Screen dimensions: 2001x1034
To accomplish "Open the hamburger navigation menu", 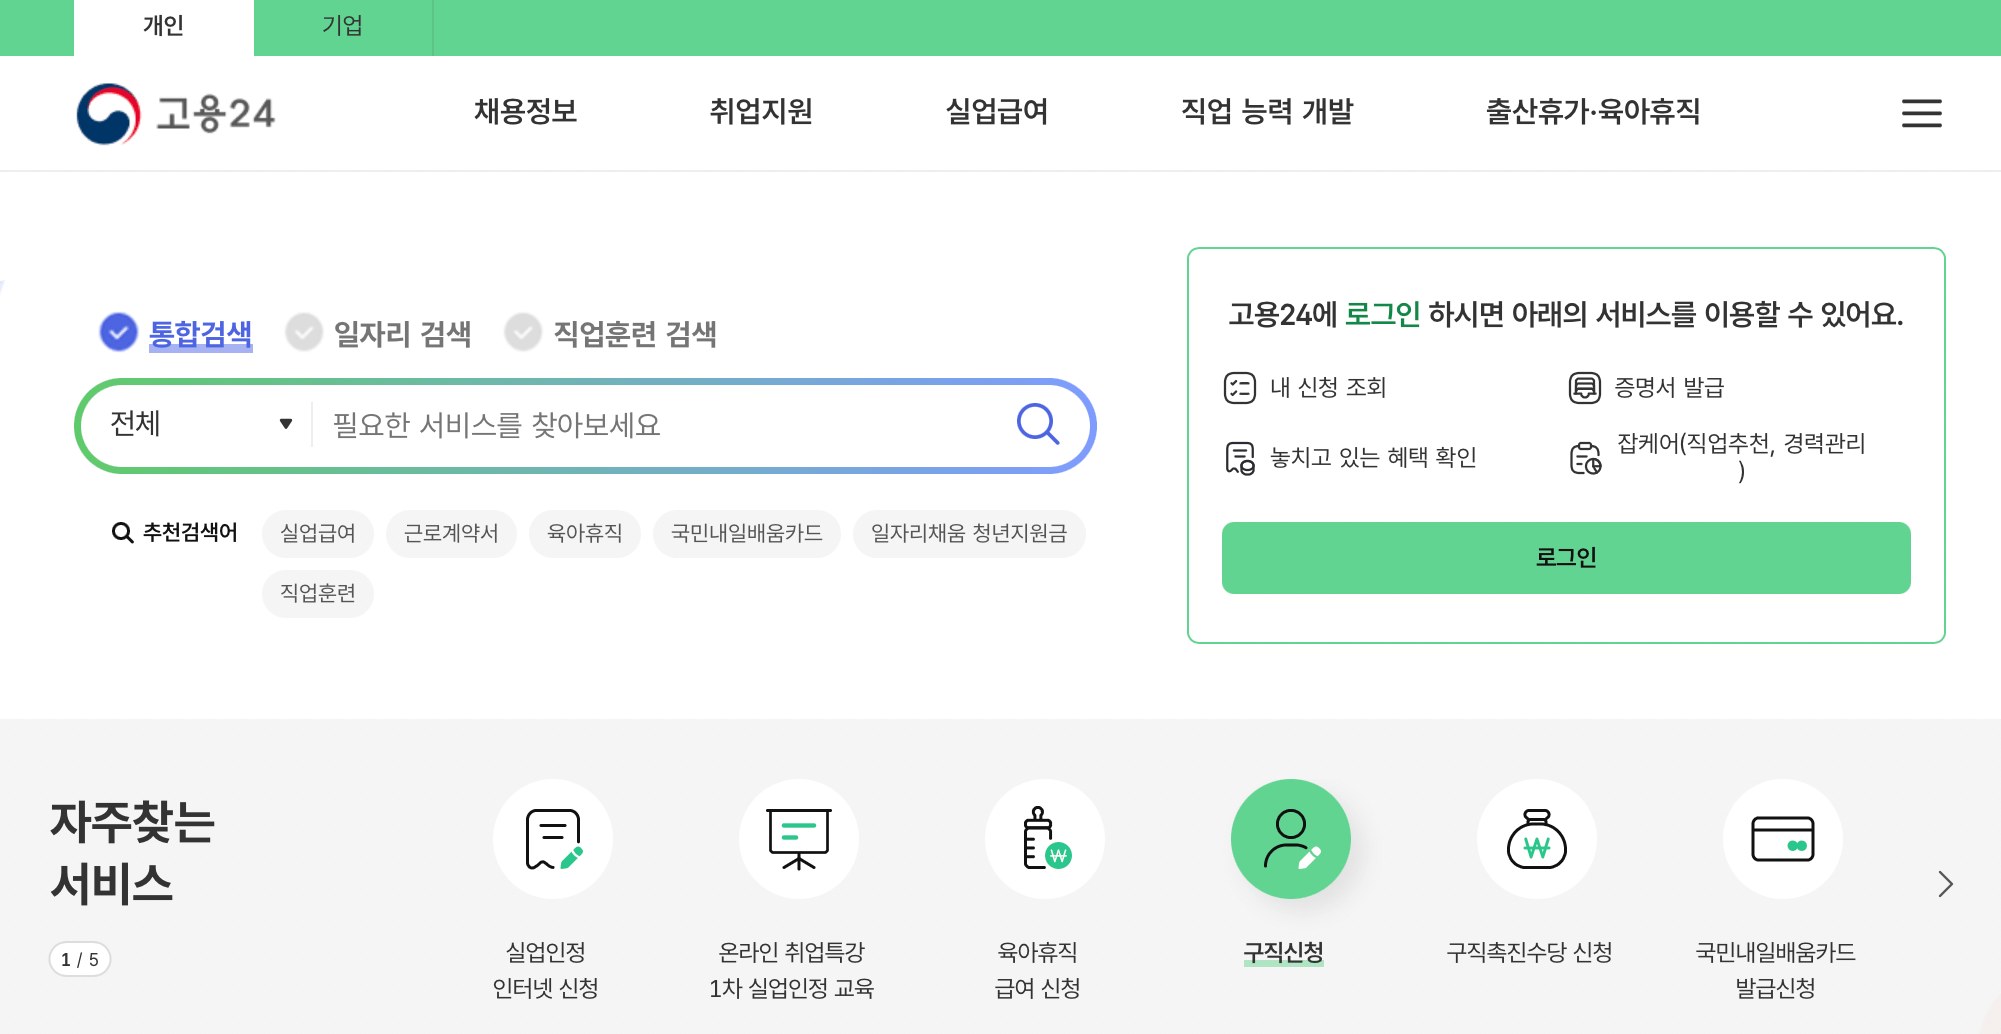I will pyautogui.click(x=1920, y=113).
